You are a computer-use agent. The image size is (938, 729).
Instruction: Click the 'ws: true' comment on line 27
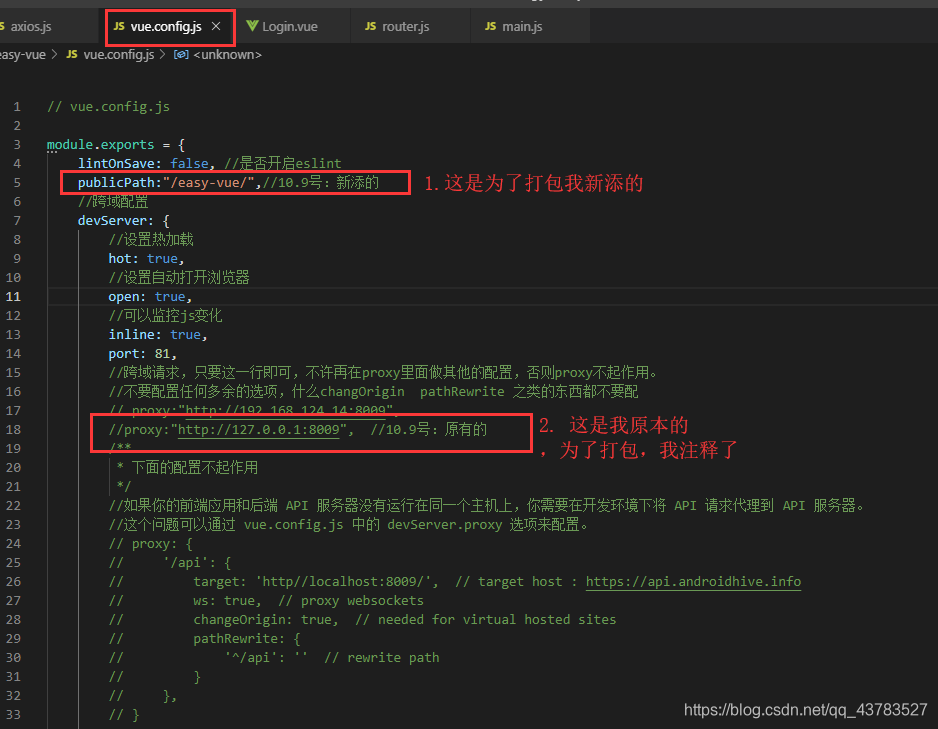tap(224, 600)
